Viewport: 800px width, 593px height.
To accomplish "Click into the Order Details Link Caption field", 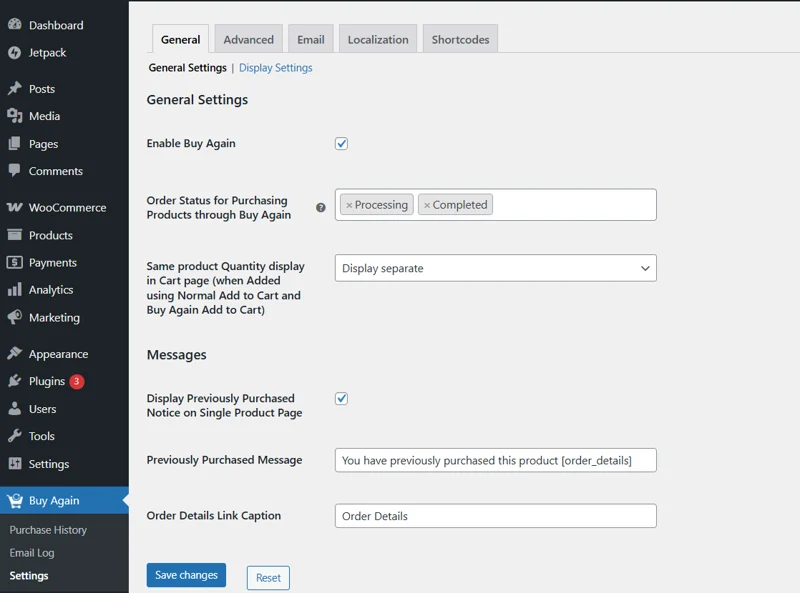I will tap(495, 516).
